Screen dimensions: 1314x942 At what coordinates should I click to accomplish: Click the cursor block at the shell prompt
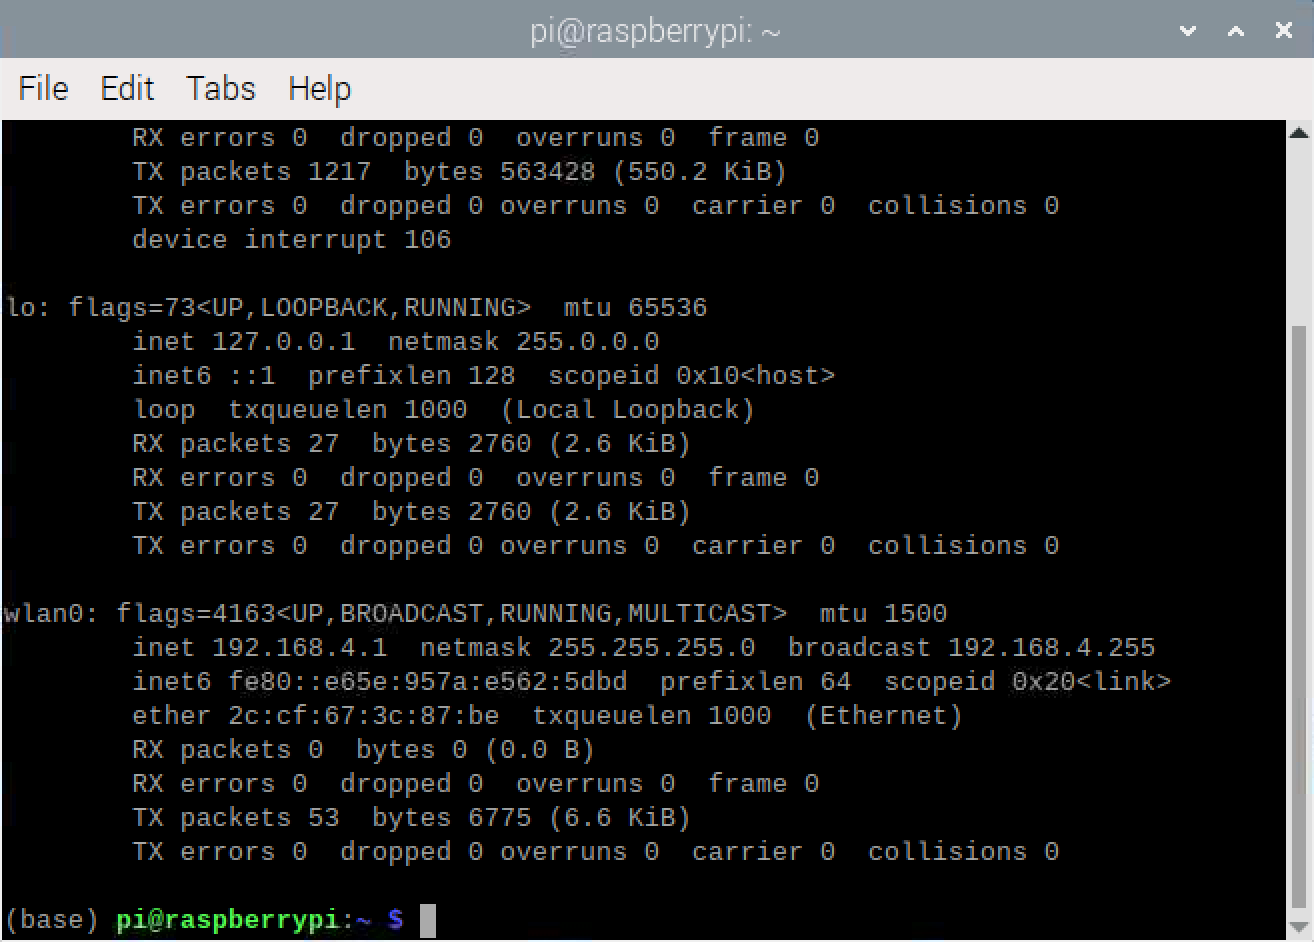coord(427,920)
